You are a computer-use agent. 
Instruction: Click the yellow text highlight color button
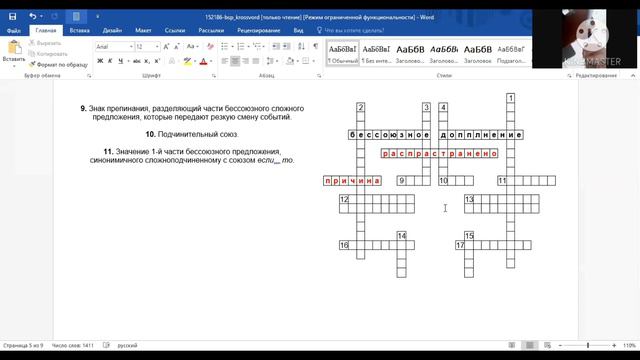point(187,61)
